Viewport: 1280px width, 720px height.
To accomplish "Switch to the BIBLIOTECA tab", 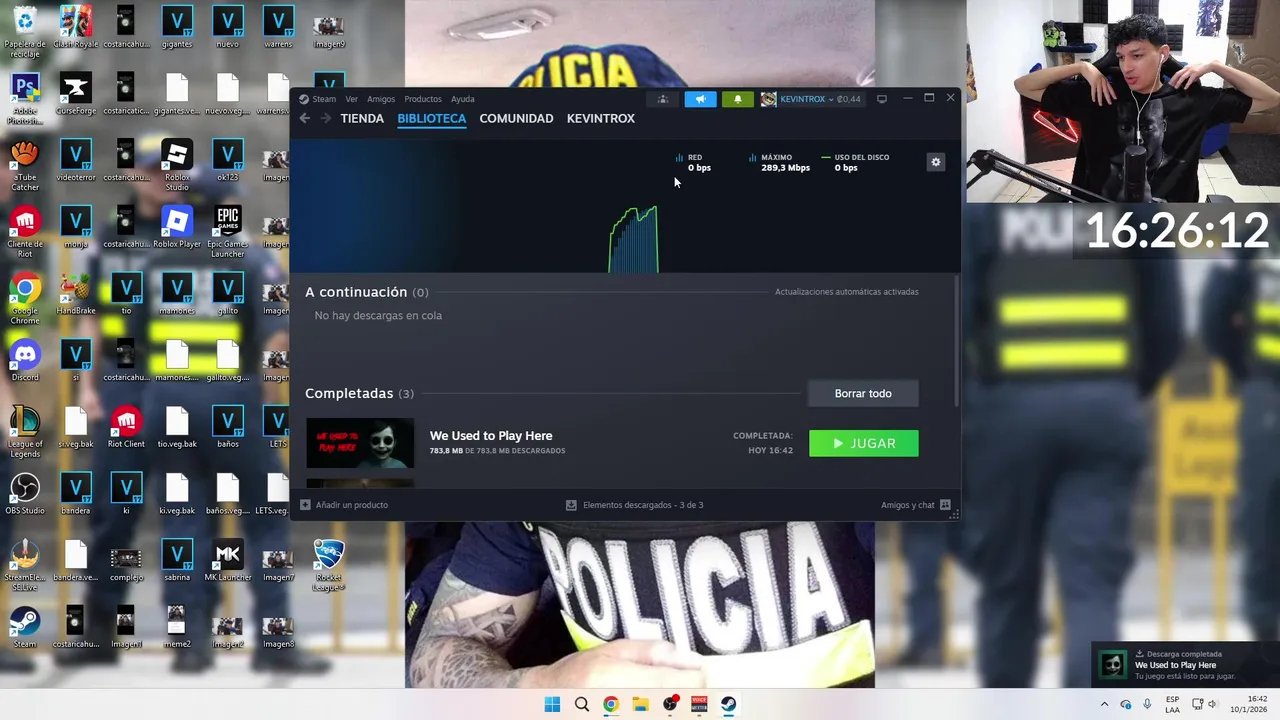I will click(431, 118).
